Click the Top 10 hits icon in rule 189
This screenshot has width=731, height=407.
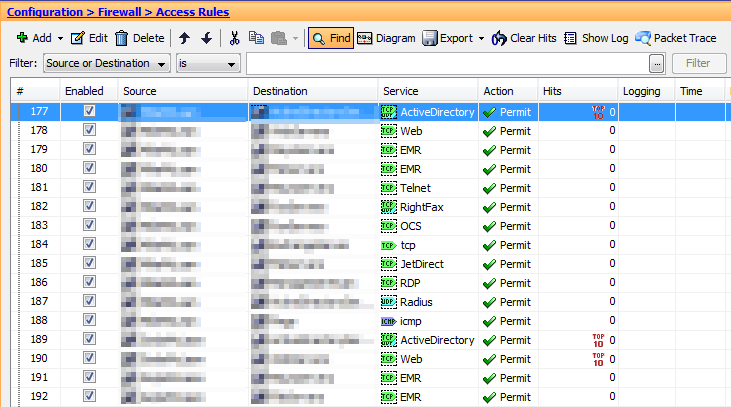tap(598, 340)
